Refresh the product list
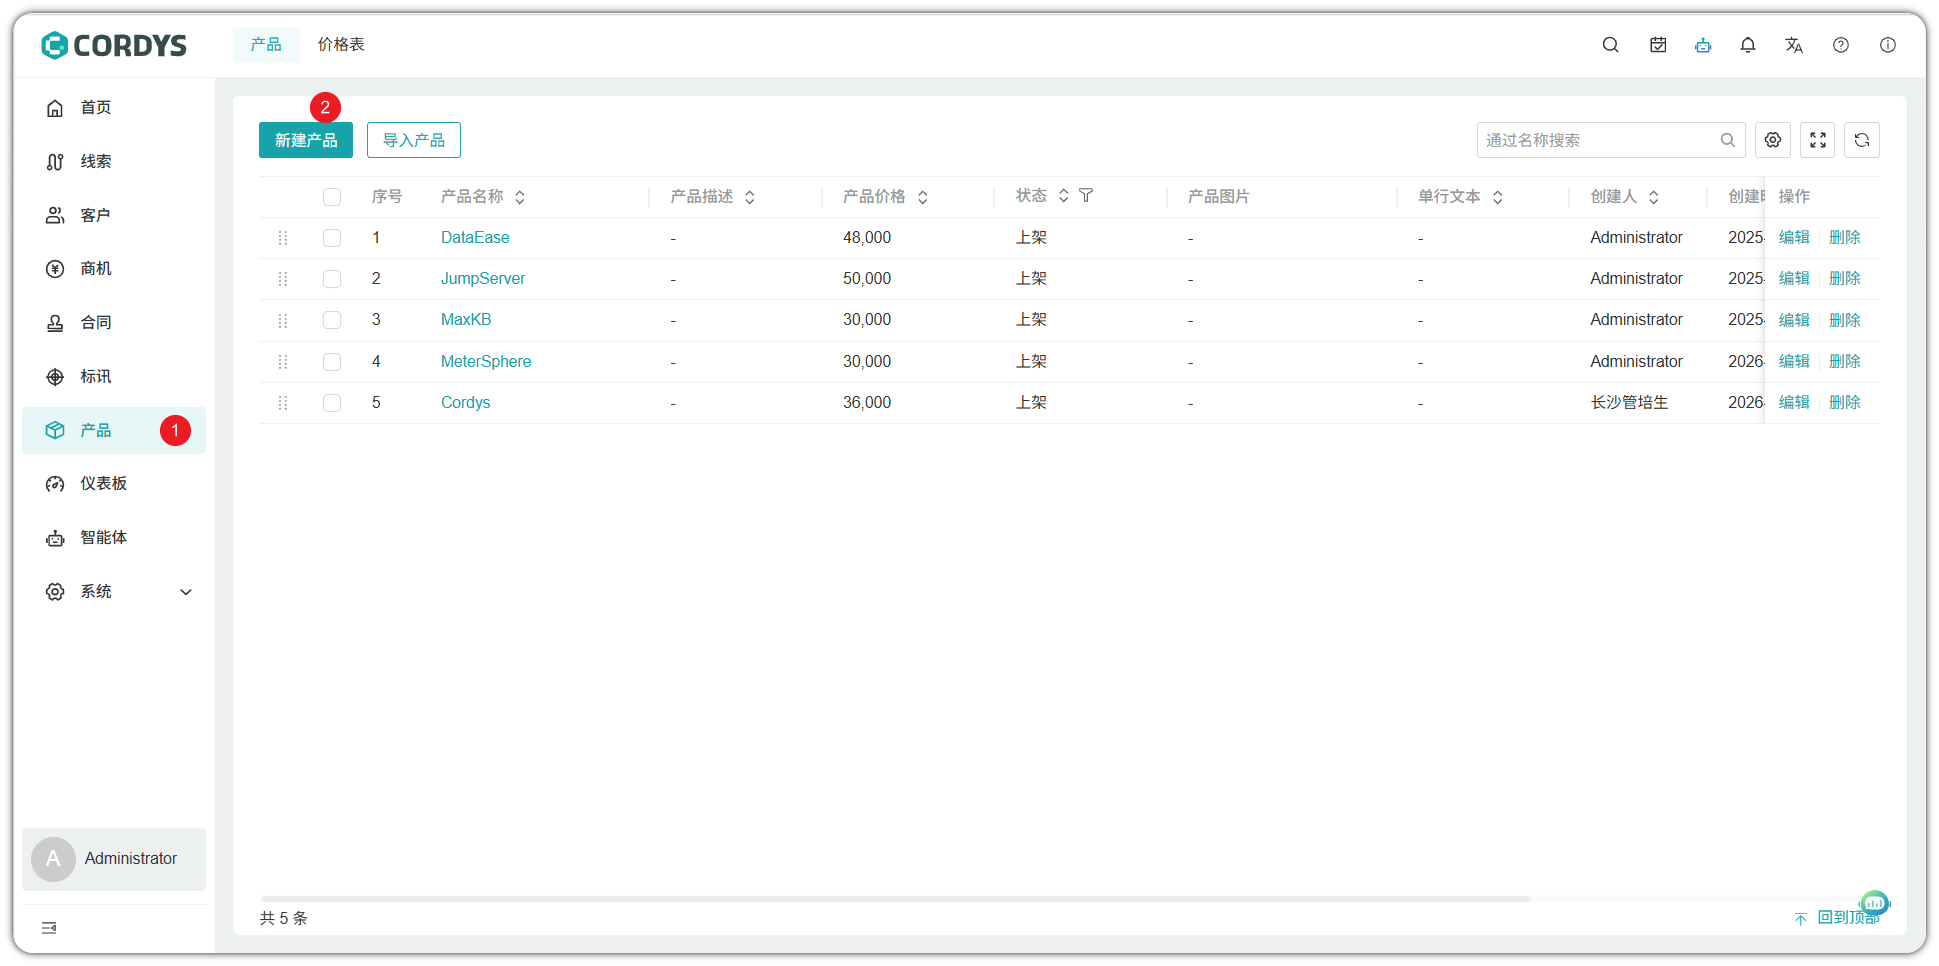 (x=1862, y=140)
